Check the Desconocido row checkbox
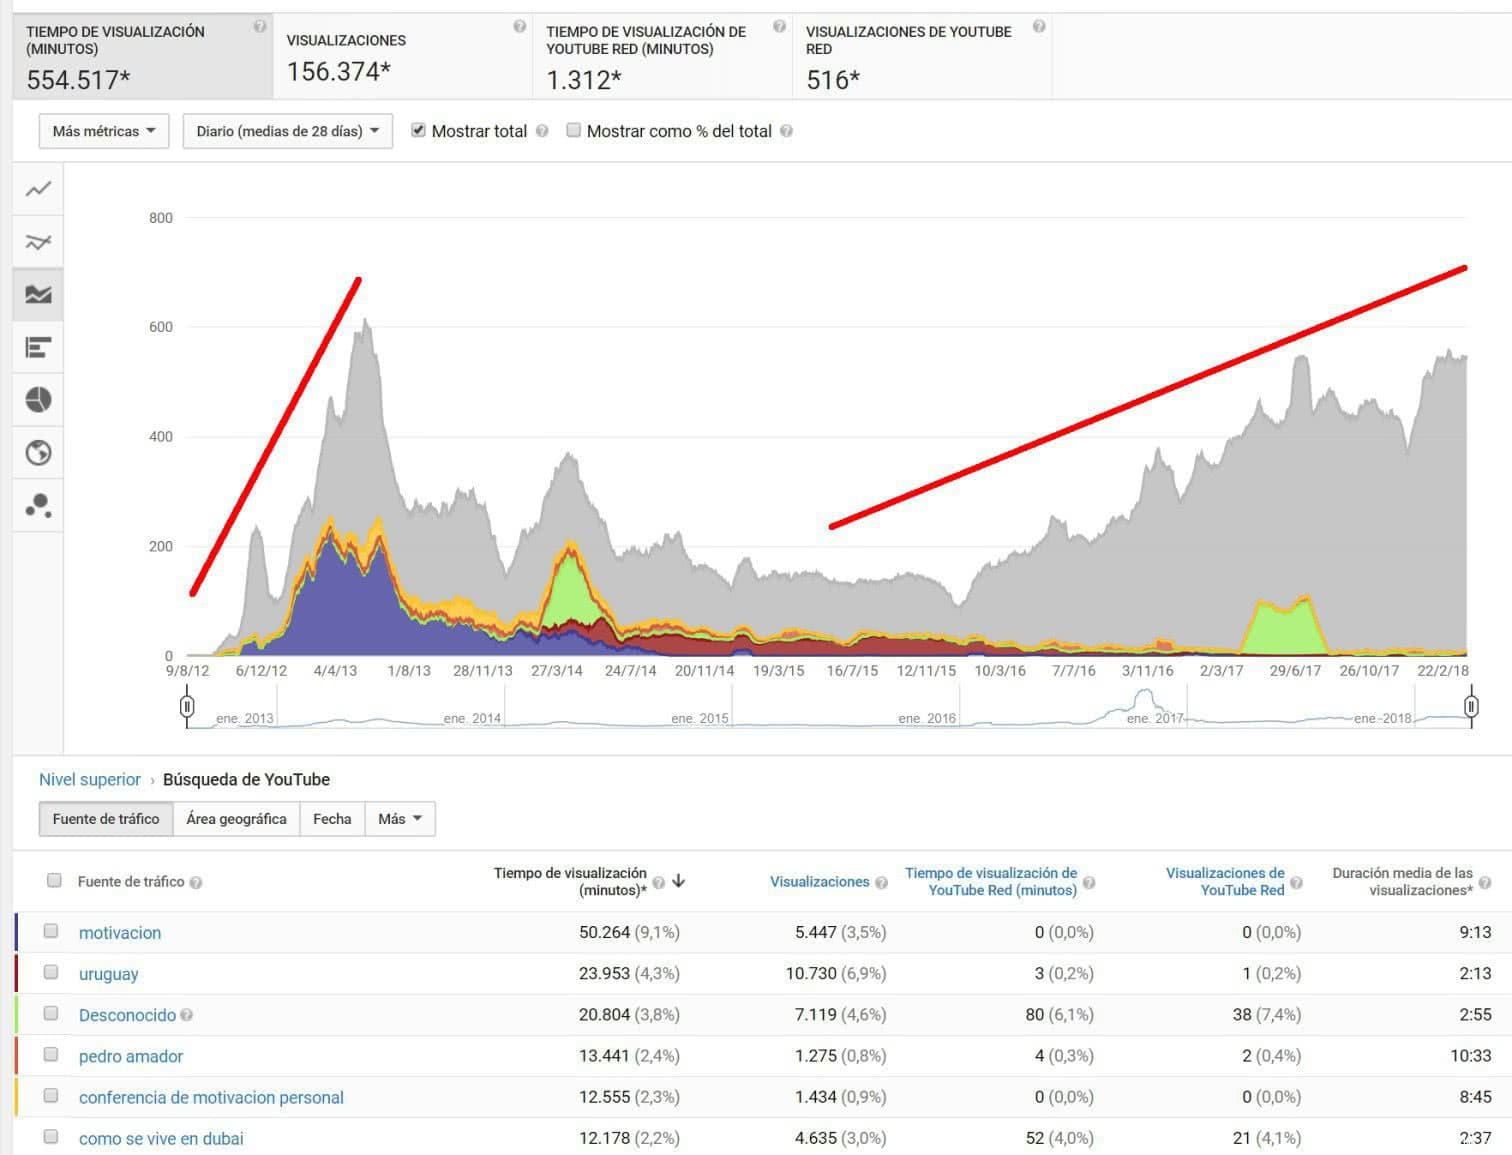This screenshot has width=1512, height=1155. pyautogui.click(x=51, y=1013)
